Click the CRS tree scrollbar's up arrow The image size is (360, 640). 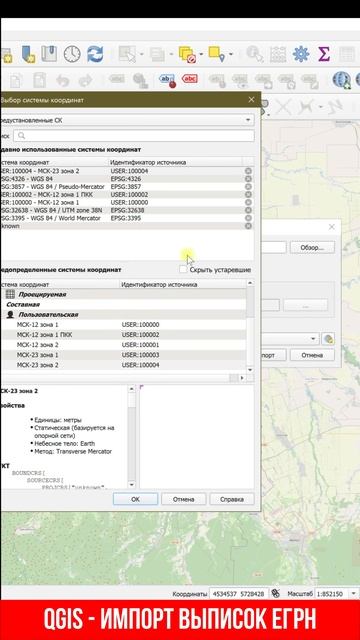[251, 283]
